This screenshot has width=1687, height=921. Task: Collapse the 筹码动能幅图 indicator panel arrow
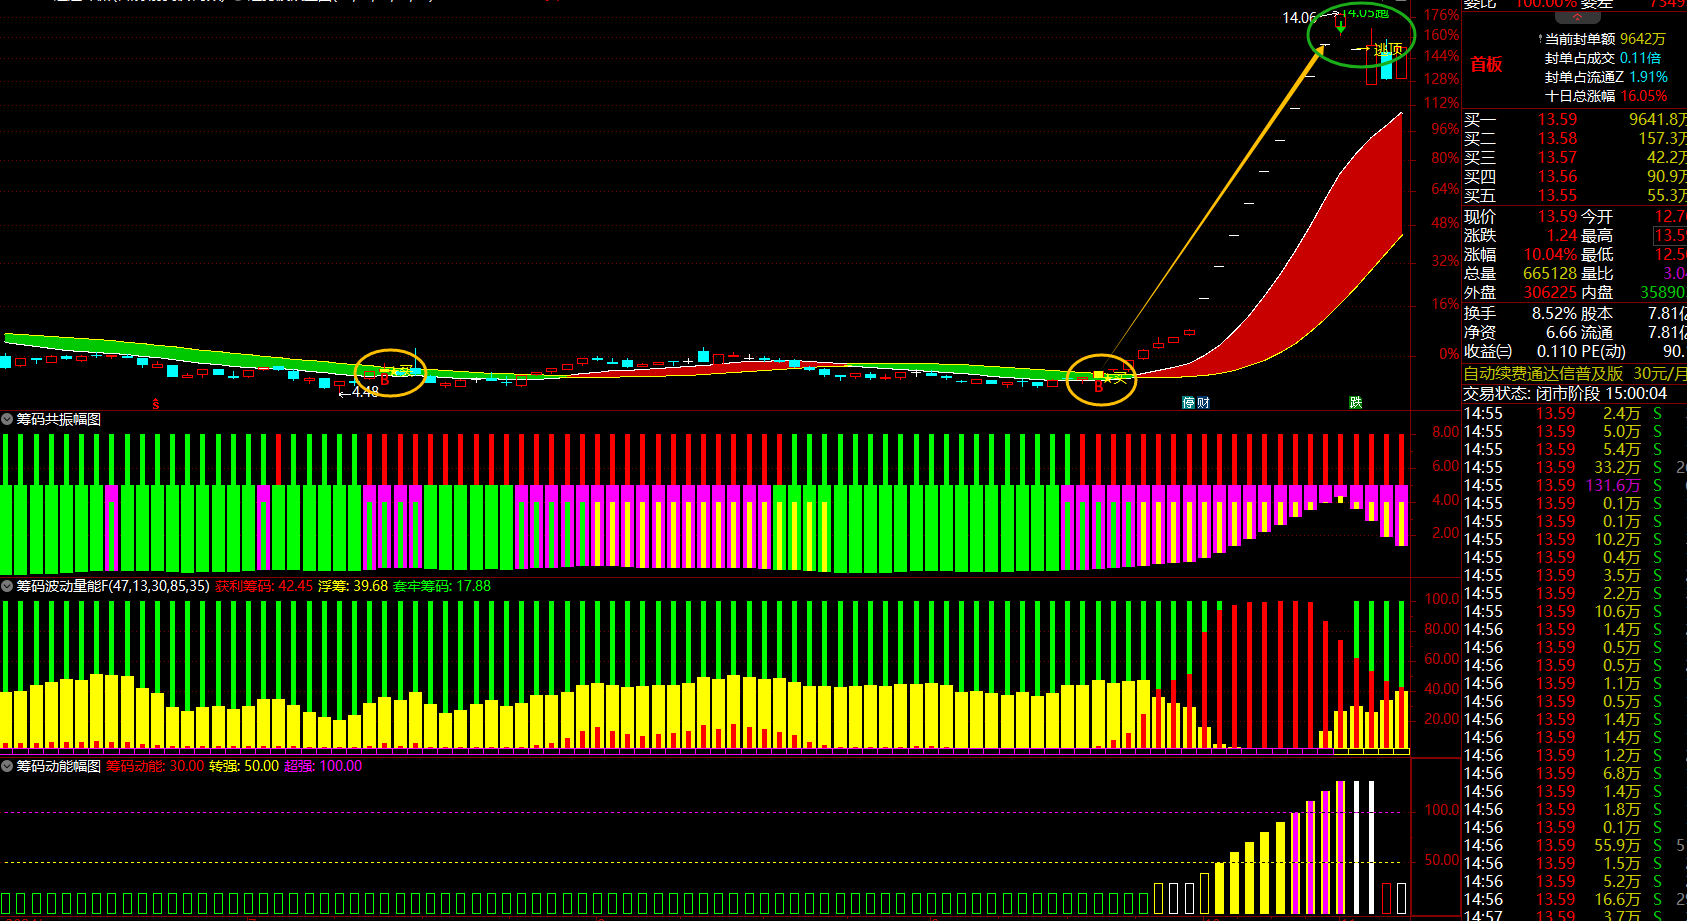point(7,766)
